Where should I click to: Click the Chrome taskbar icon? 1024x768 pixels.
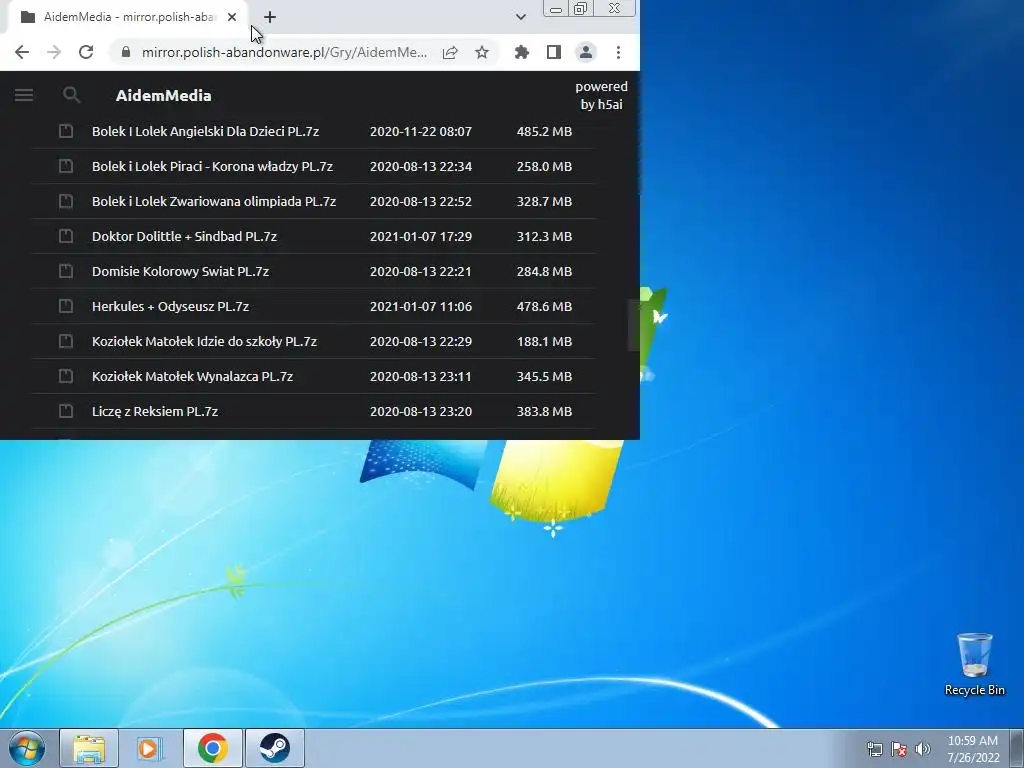213,748
